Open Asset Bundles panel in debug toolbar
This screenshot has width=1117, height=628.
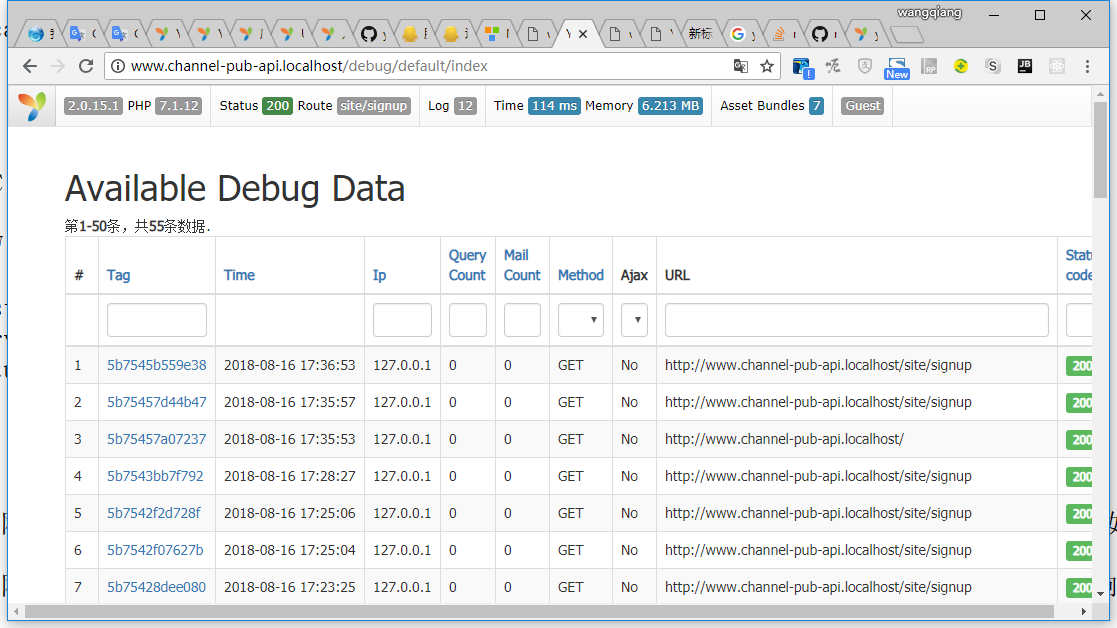pos(771,106)
